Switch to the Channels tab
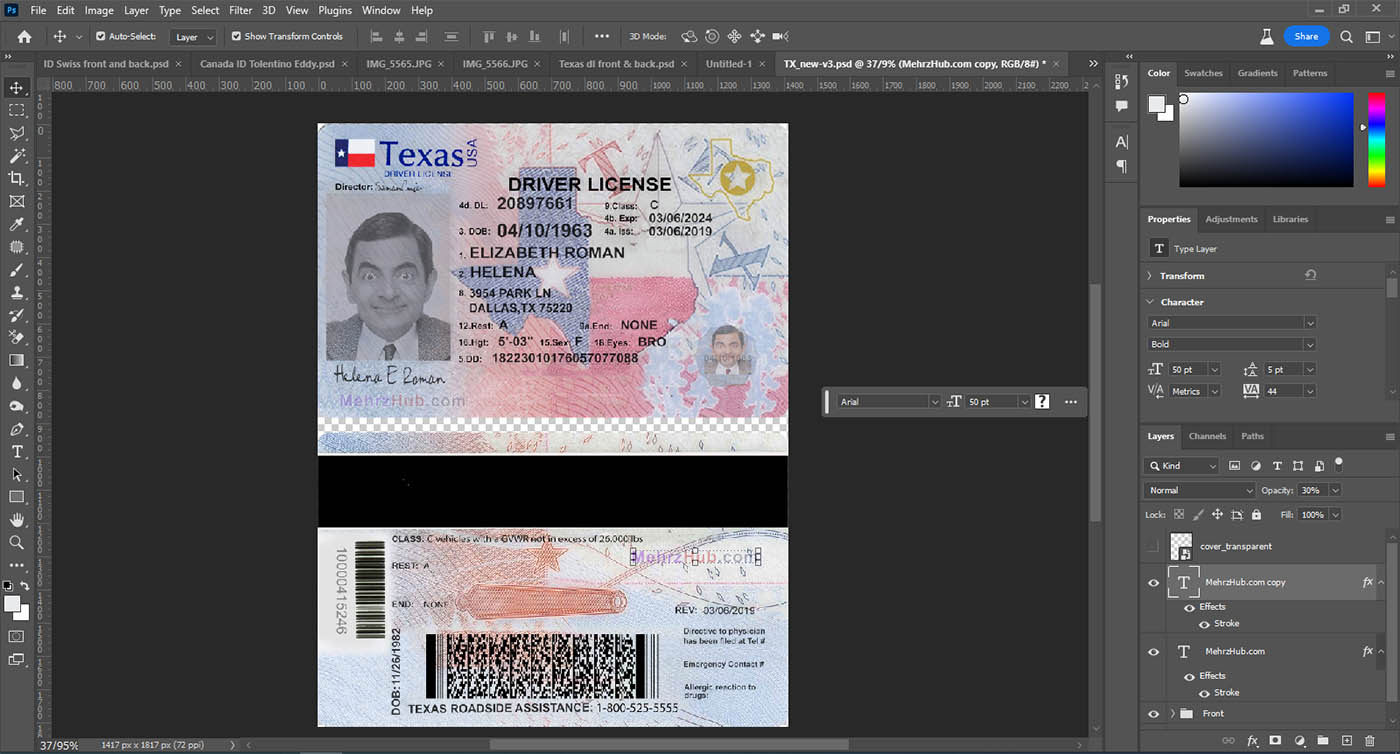Viewport: 1400px width, 754px height. pyautogui.click(x=1207, y=436)
